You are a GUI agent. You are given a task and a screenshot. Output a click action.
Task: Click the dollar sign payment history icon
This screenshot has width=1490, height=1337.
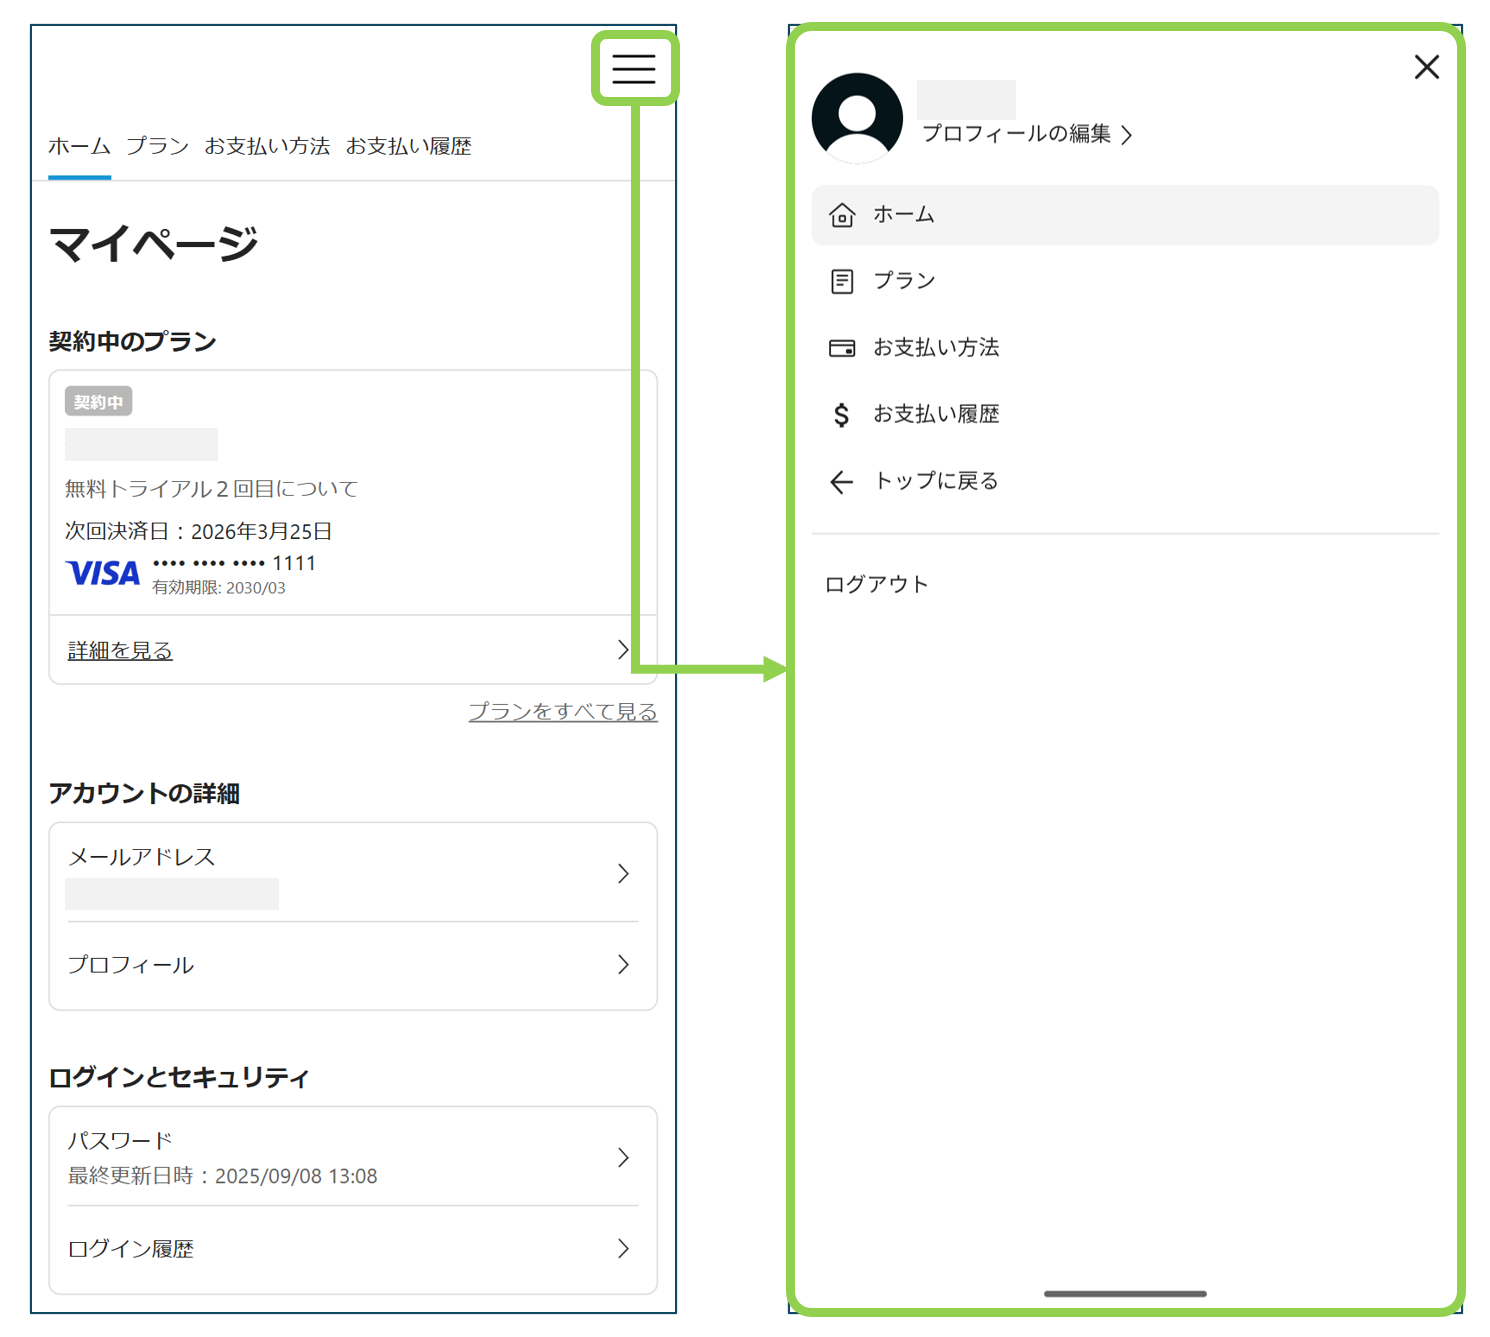(842, 415)
